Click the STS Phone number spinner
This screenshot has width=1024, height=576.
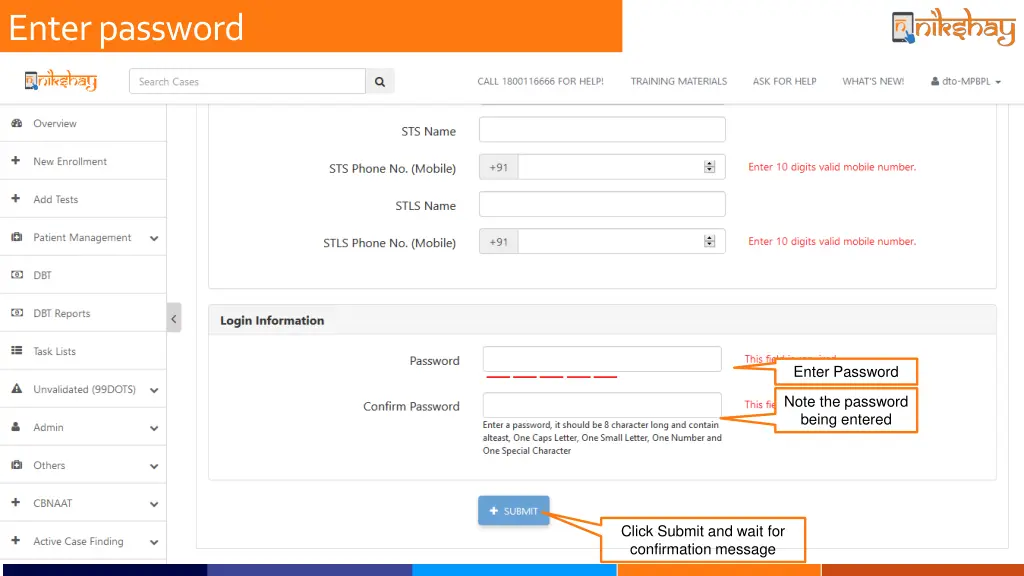pyautogui.click(x=709, y=167)
